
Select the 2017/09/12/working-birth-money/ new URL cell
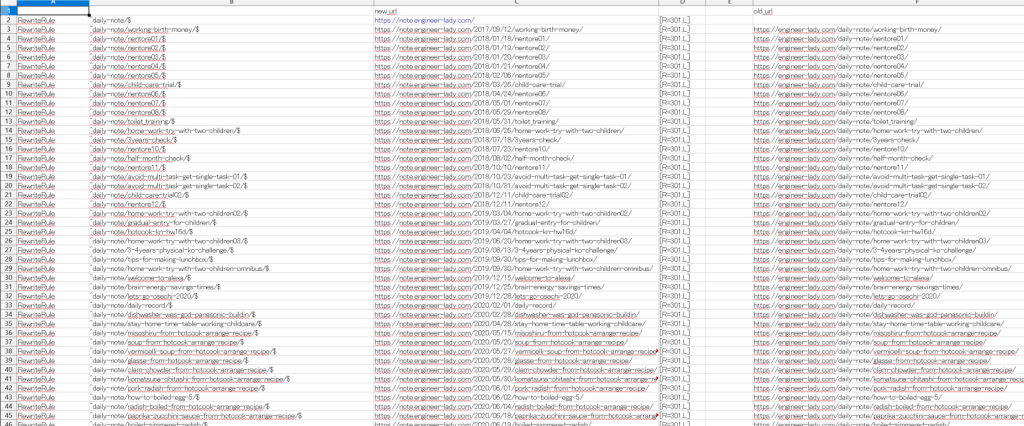[516, 29]
